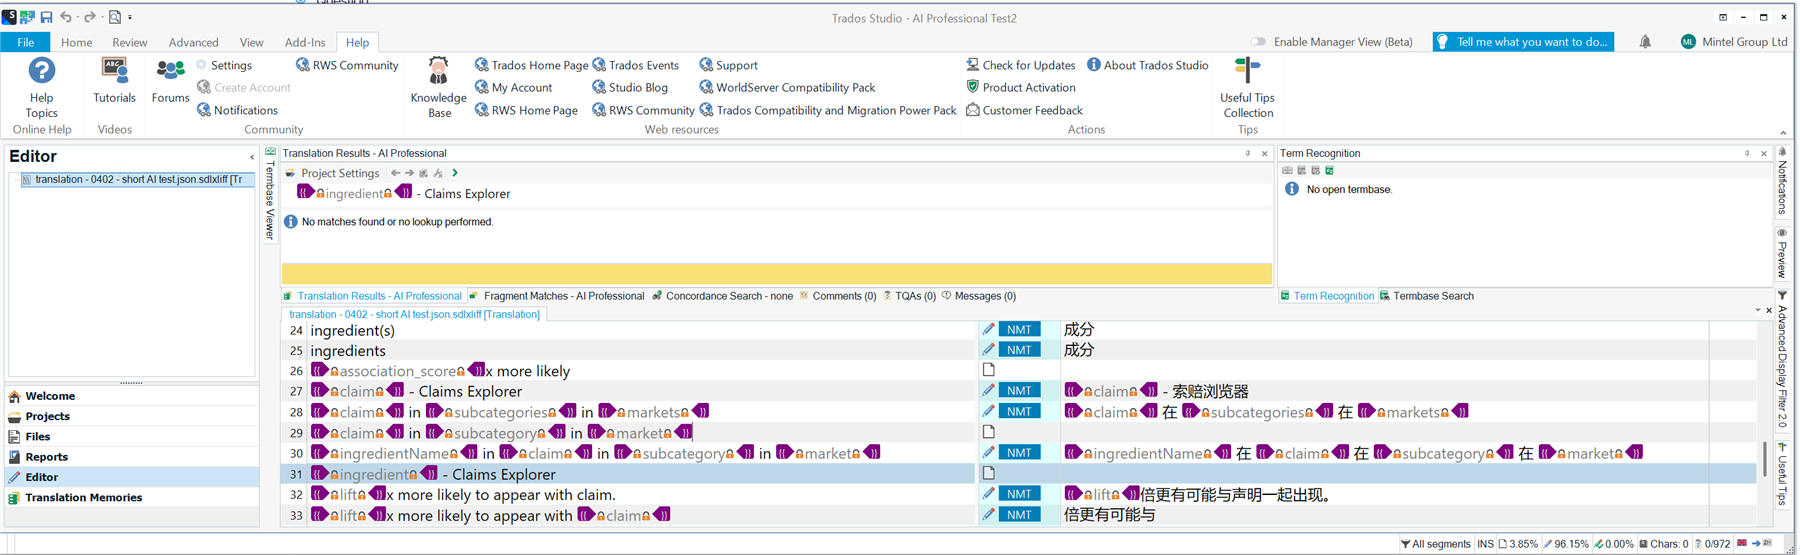Open community Notifications in the ribbon
Screen dimensions: 1800x555
click(237, 110)
